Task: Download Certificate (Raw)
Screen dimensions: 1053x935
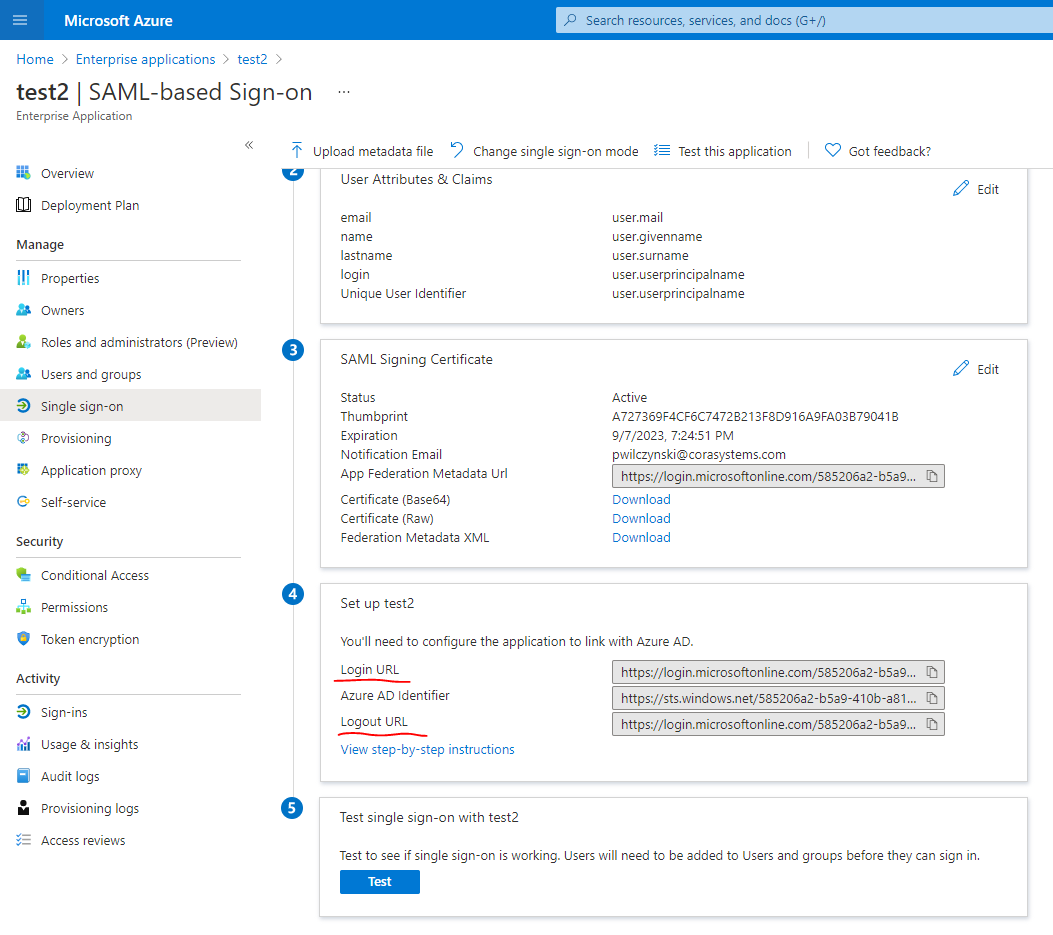Action: [641, 519]
